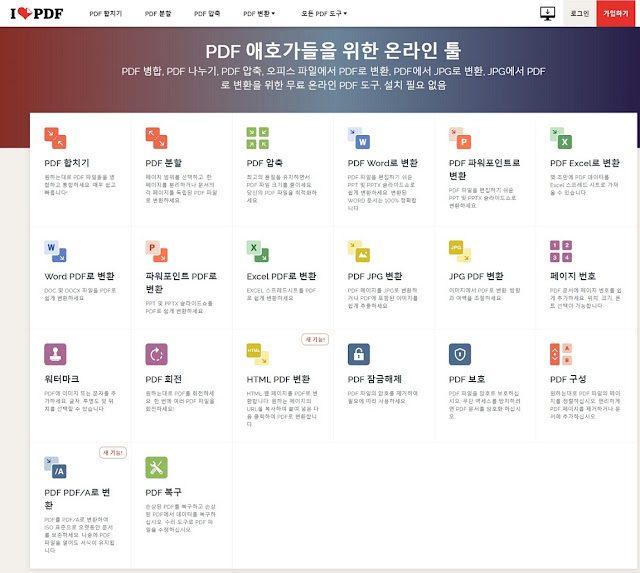640x573 pixels.
Task: Click the PDF 파워포인트로 변환 icon
Action: (x=460, y=138)
